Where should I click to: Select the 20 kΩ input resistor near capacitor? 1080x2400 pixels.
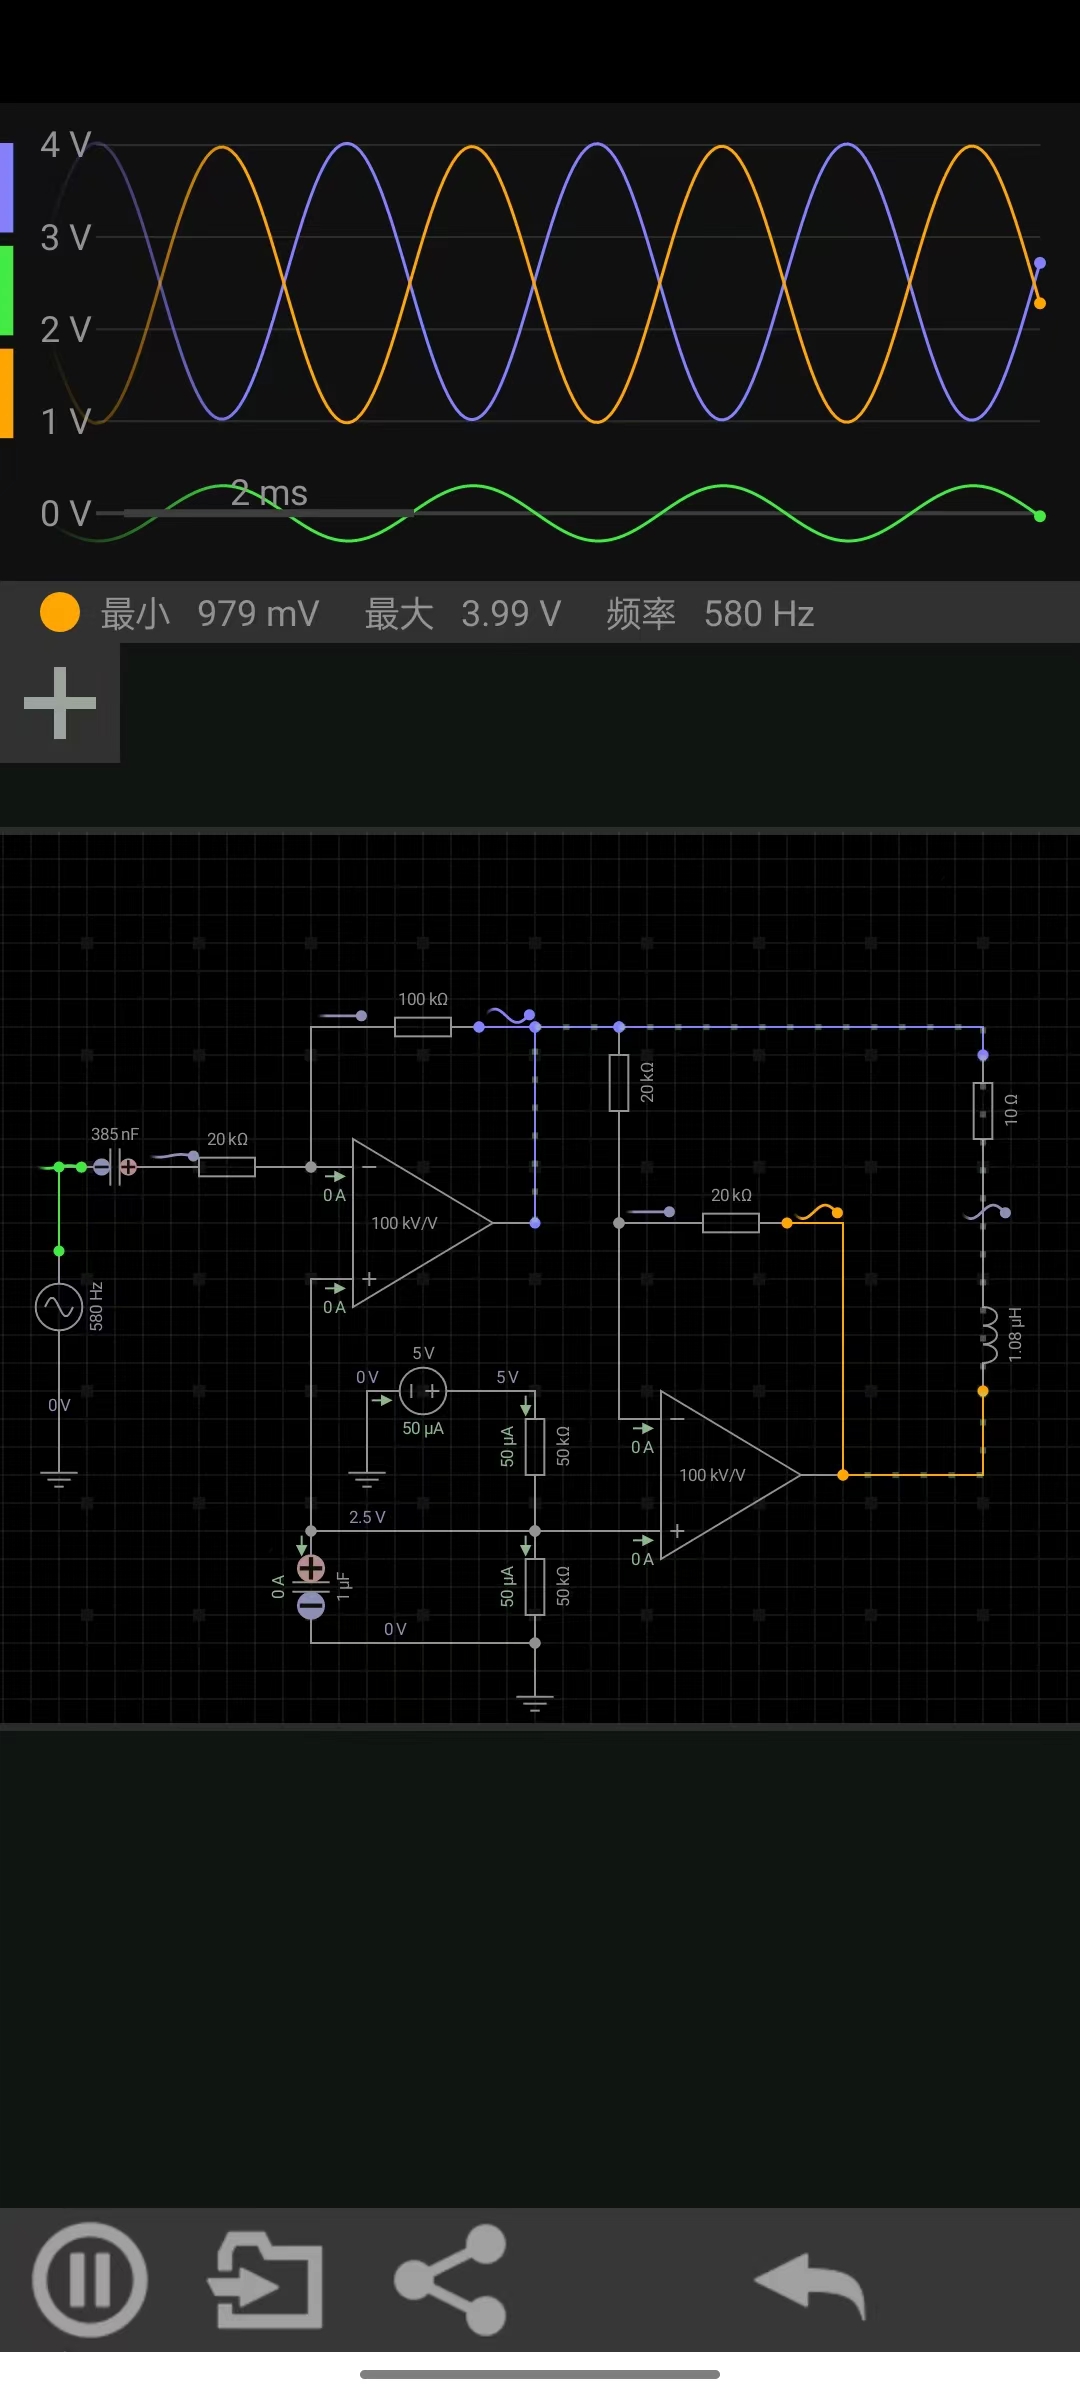pos(227,1167)
